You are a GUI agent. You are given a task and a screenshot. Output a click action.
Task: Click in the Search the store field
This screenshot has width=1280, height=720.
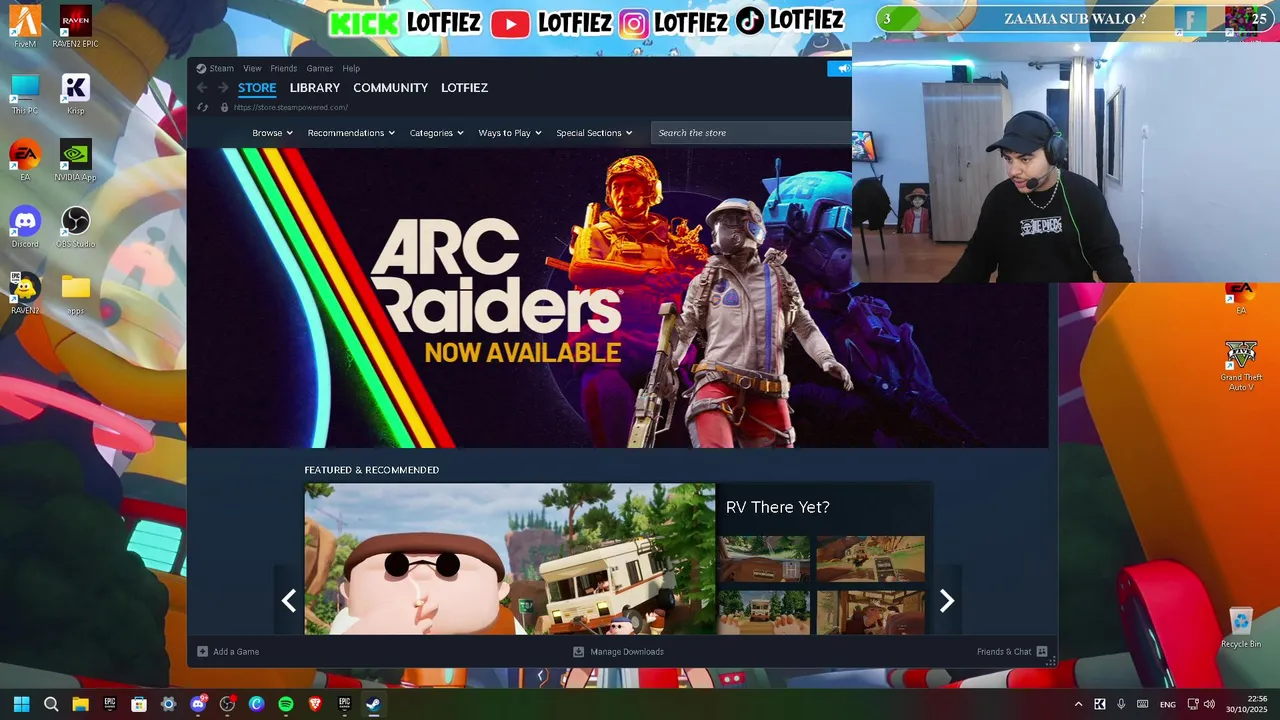(x=752, y=133)
